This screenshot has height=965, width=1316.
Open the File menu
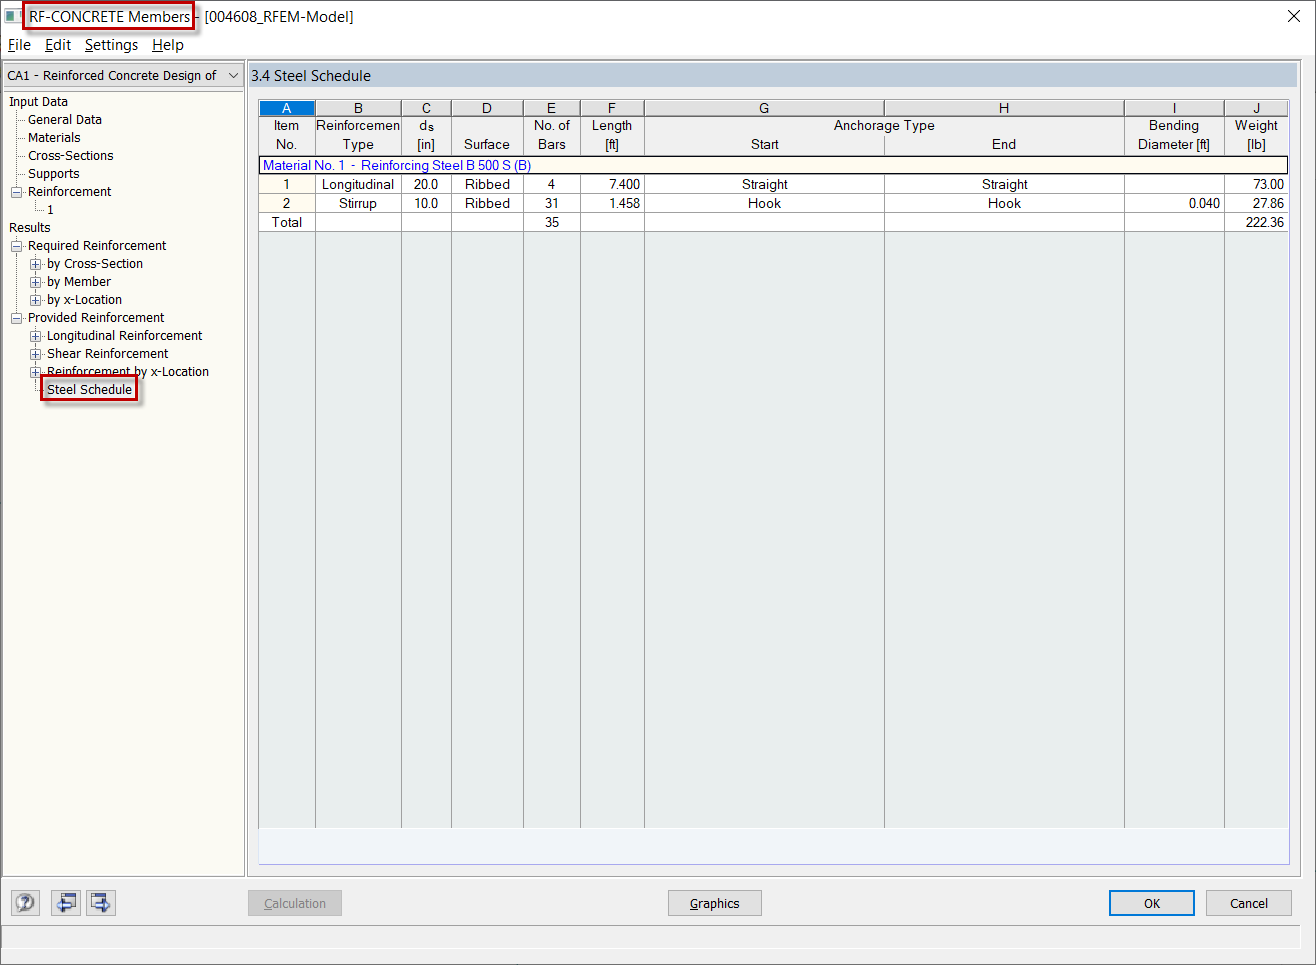(x=19, y=45)
